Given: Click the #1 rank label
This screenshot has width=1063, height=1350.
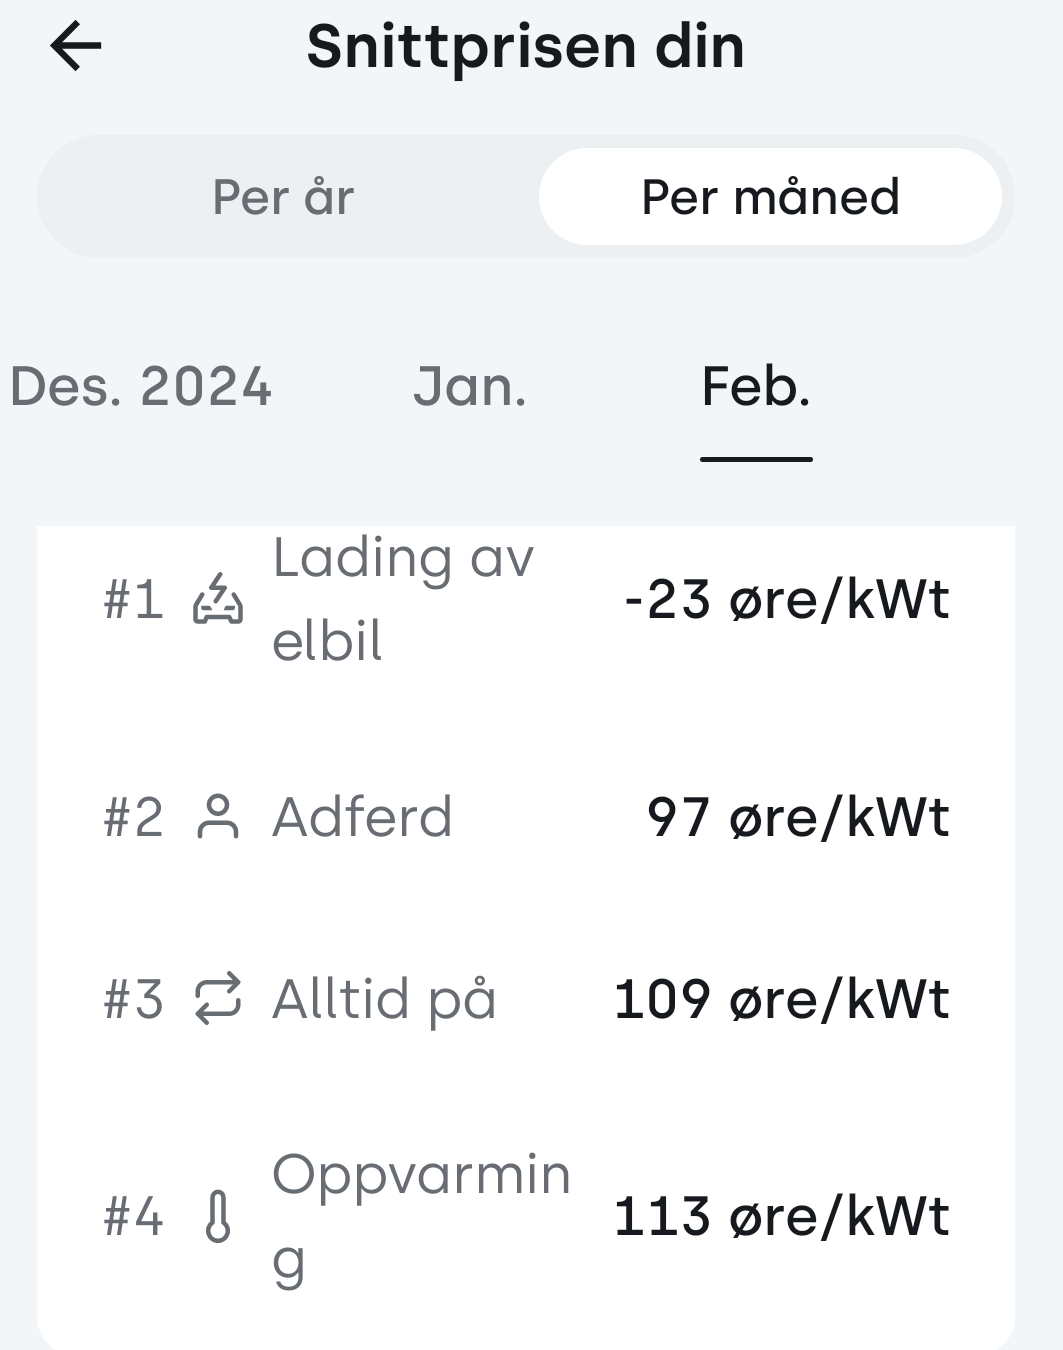Looking at the screenshot, I should click(x=133, y=600).
